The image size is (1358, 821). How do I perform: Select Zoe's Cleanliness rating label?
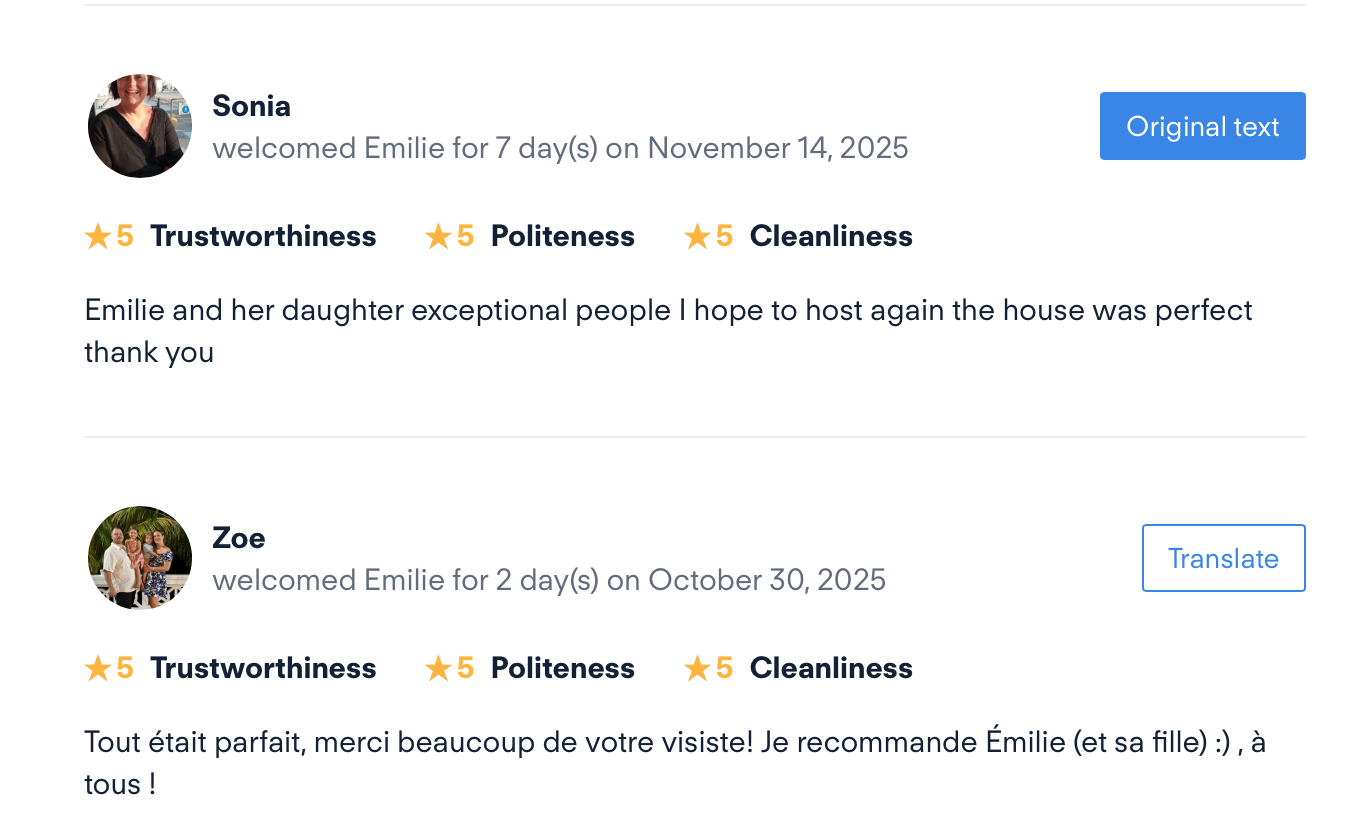[x=831, y=669]
